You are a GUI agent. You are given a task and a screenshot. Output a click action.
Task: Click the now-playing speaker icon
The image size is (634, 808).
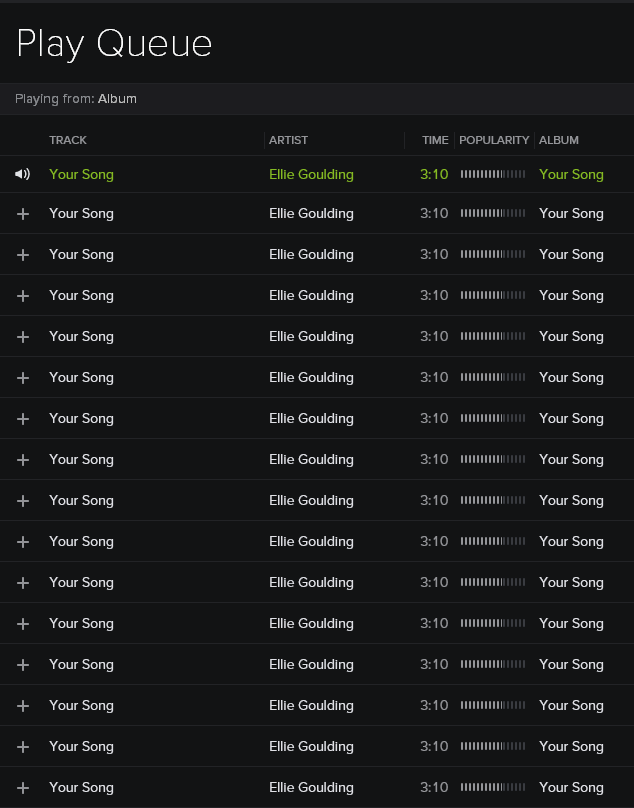pyautogui.click(x=22, y=174)
